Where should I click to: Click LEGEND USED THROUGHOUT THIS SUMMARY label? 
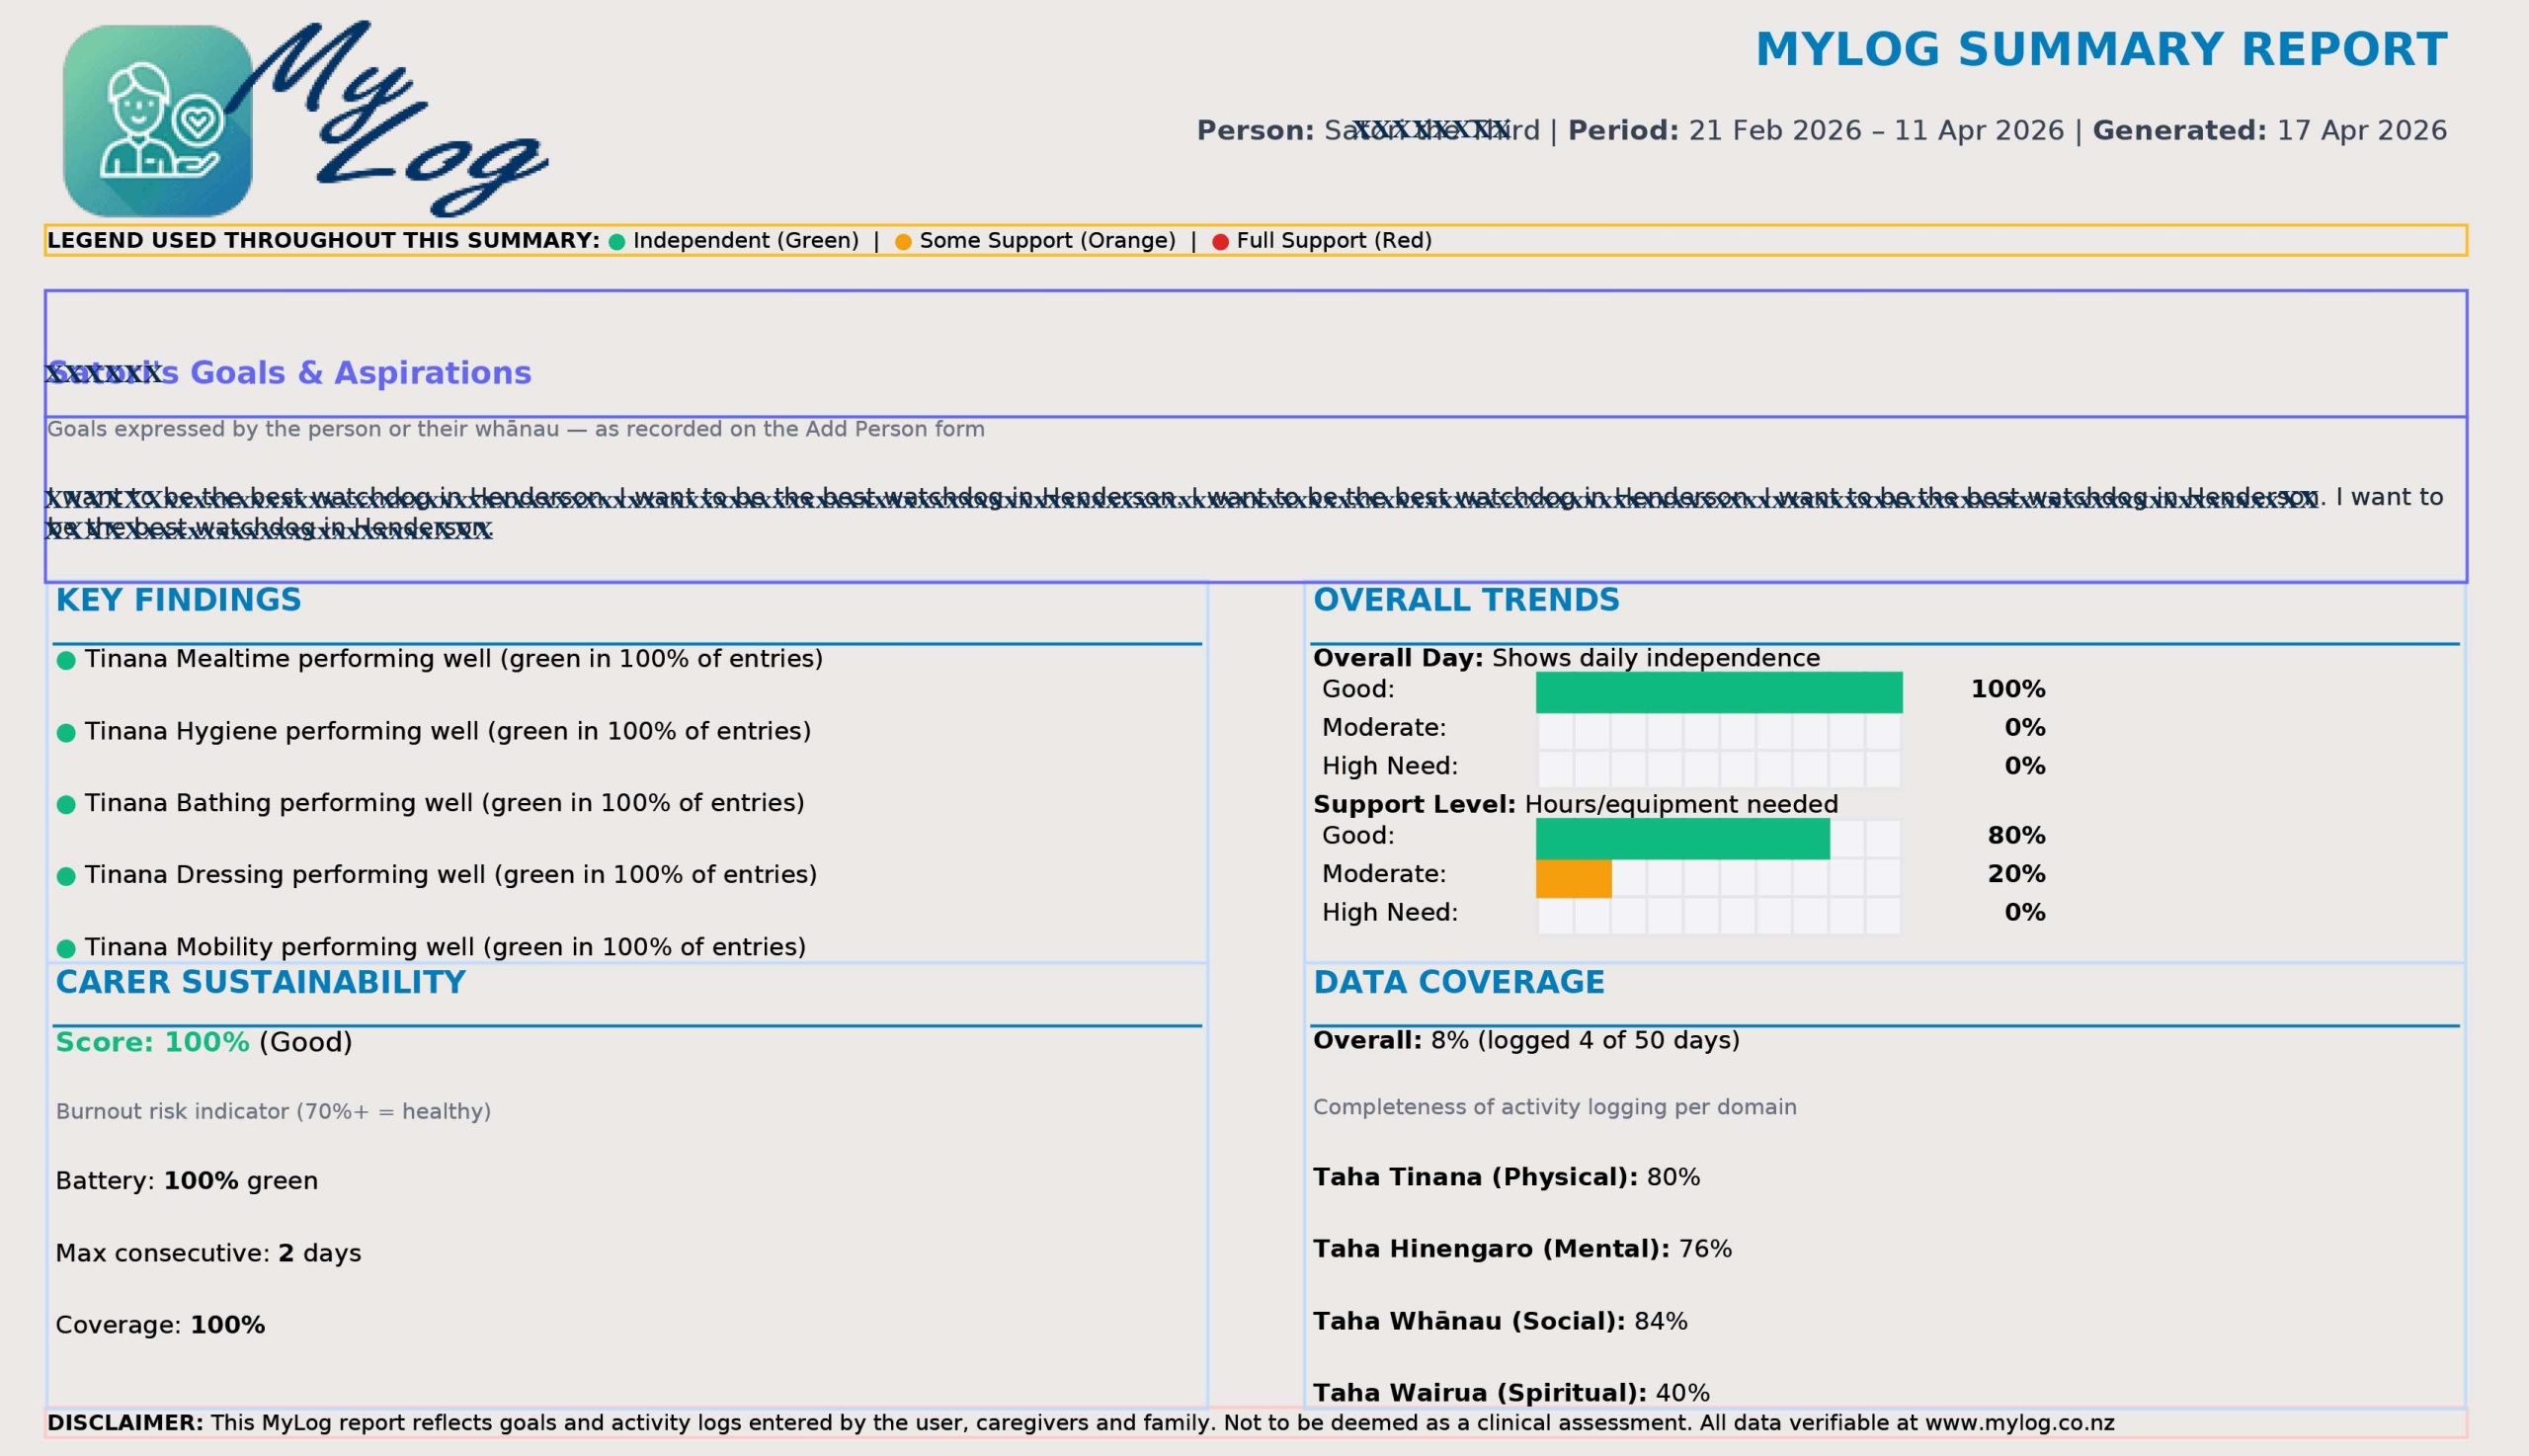tap(323, 241)
